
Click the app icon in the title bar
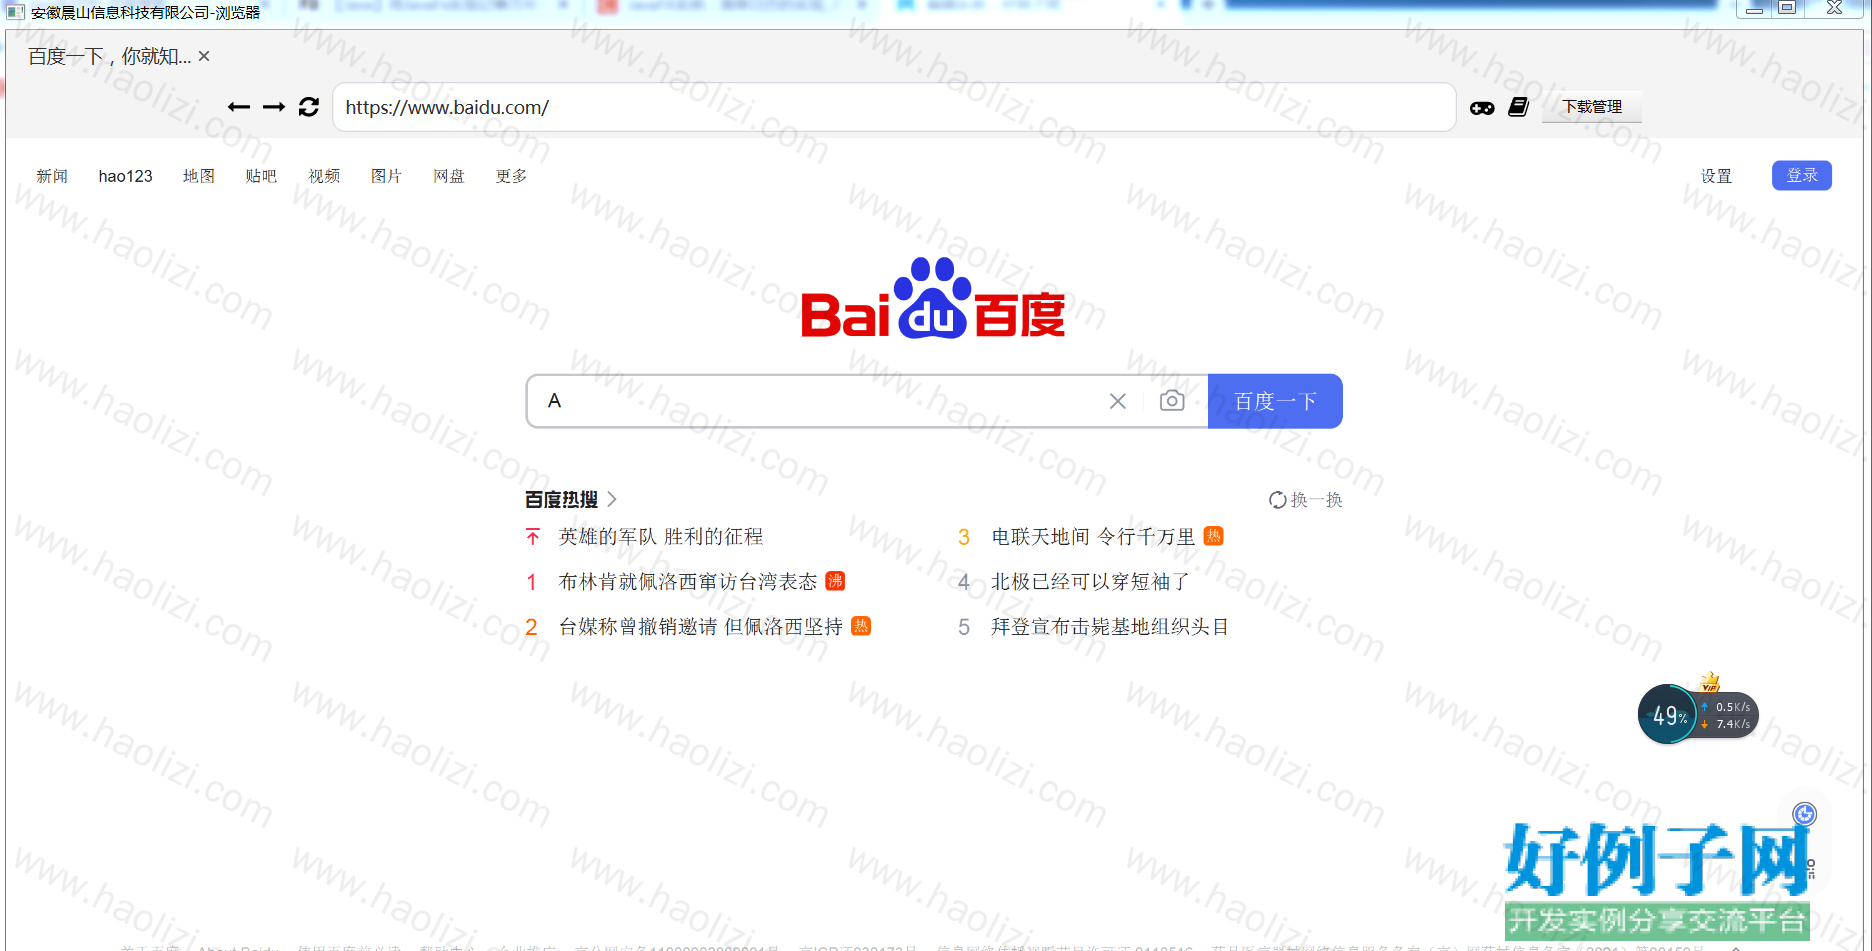tap(15, 12)
